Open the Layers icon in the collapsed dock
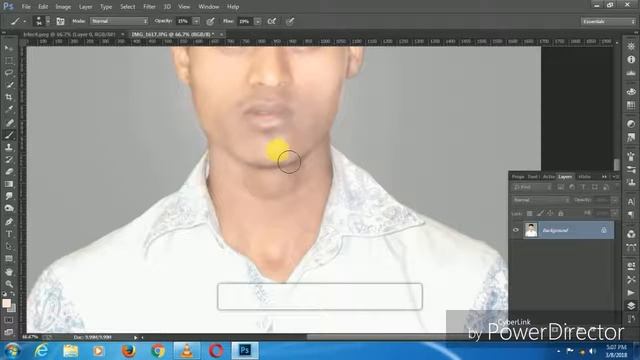 (x=631, y=305)
